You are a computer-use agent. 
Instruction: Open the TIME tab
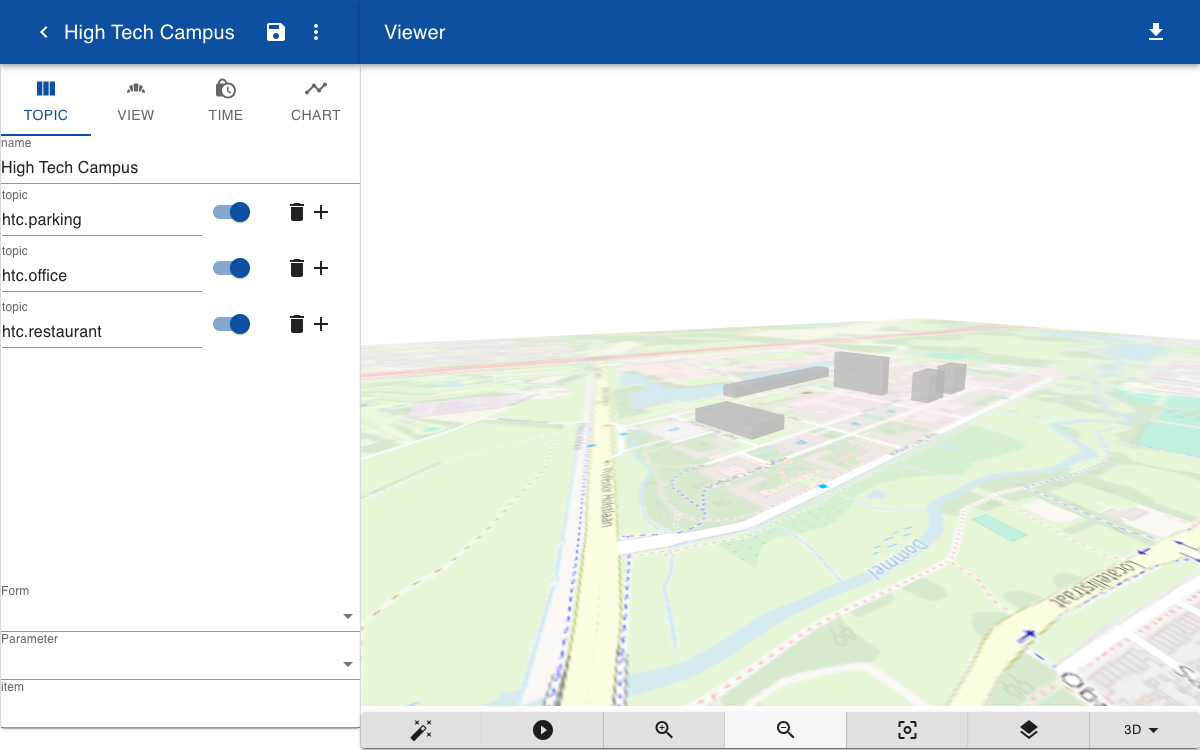(x=226, y=101)
